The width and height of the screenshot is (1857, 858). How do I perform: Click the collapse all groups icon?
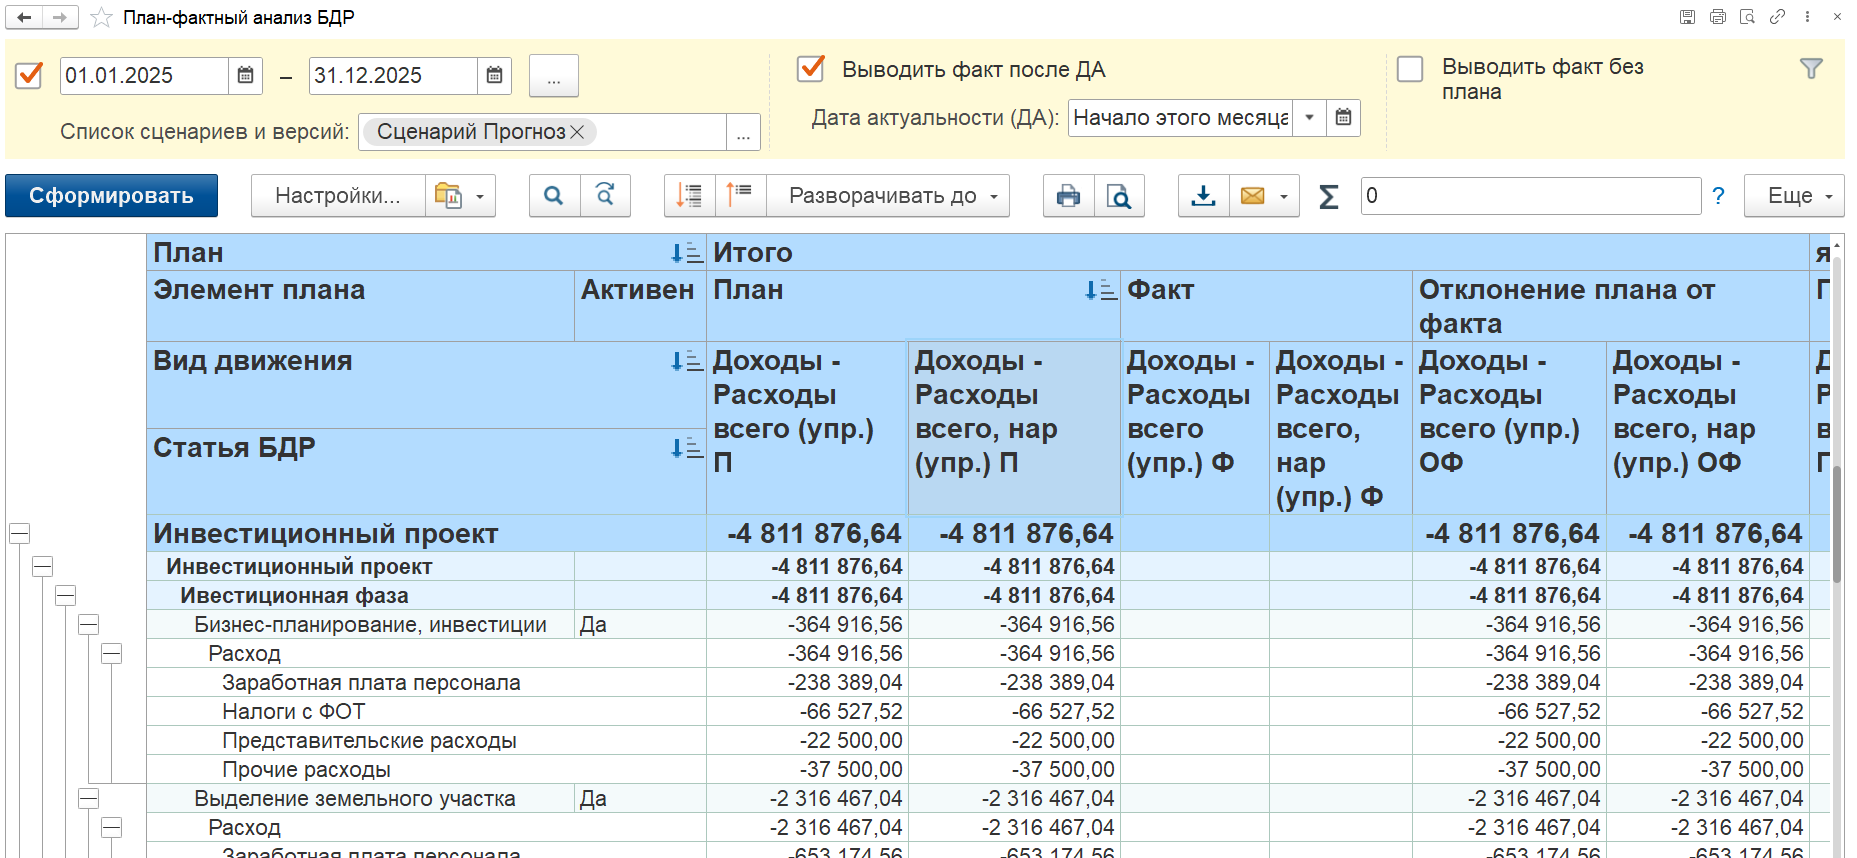tap(740, 196)
